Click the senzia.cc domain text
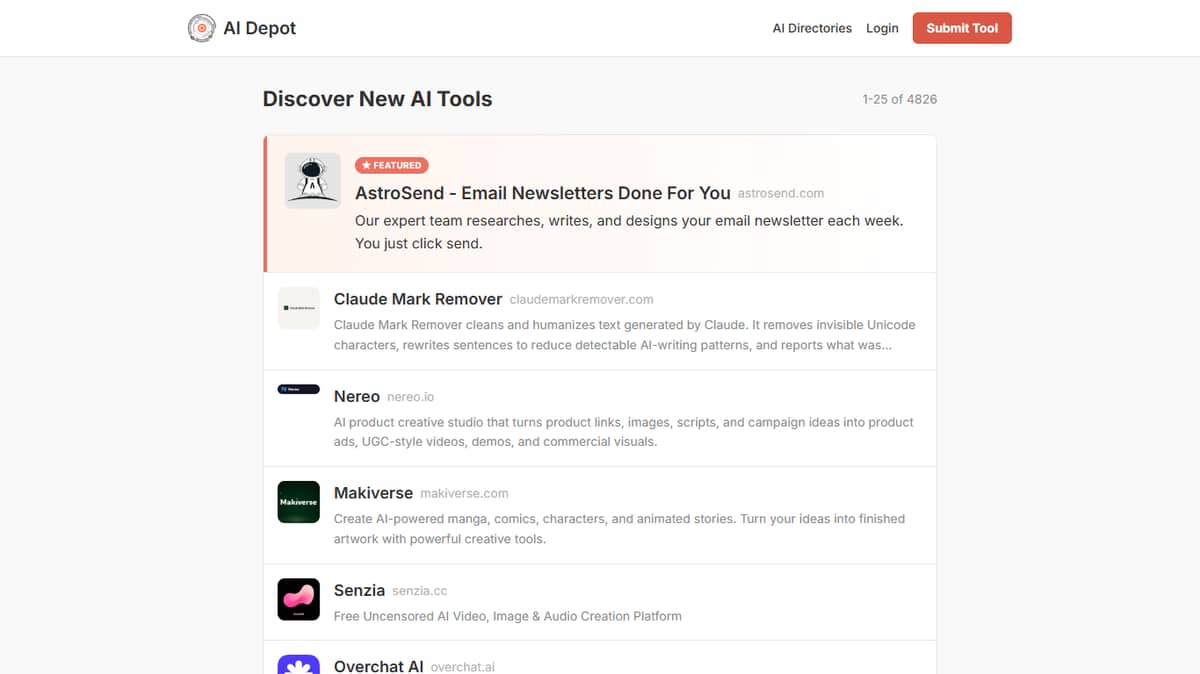The image size is (1200, 674). [420, 591]
